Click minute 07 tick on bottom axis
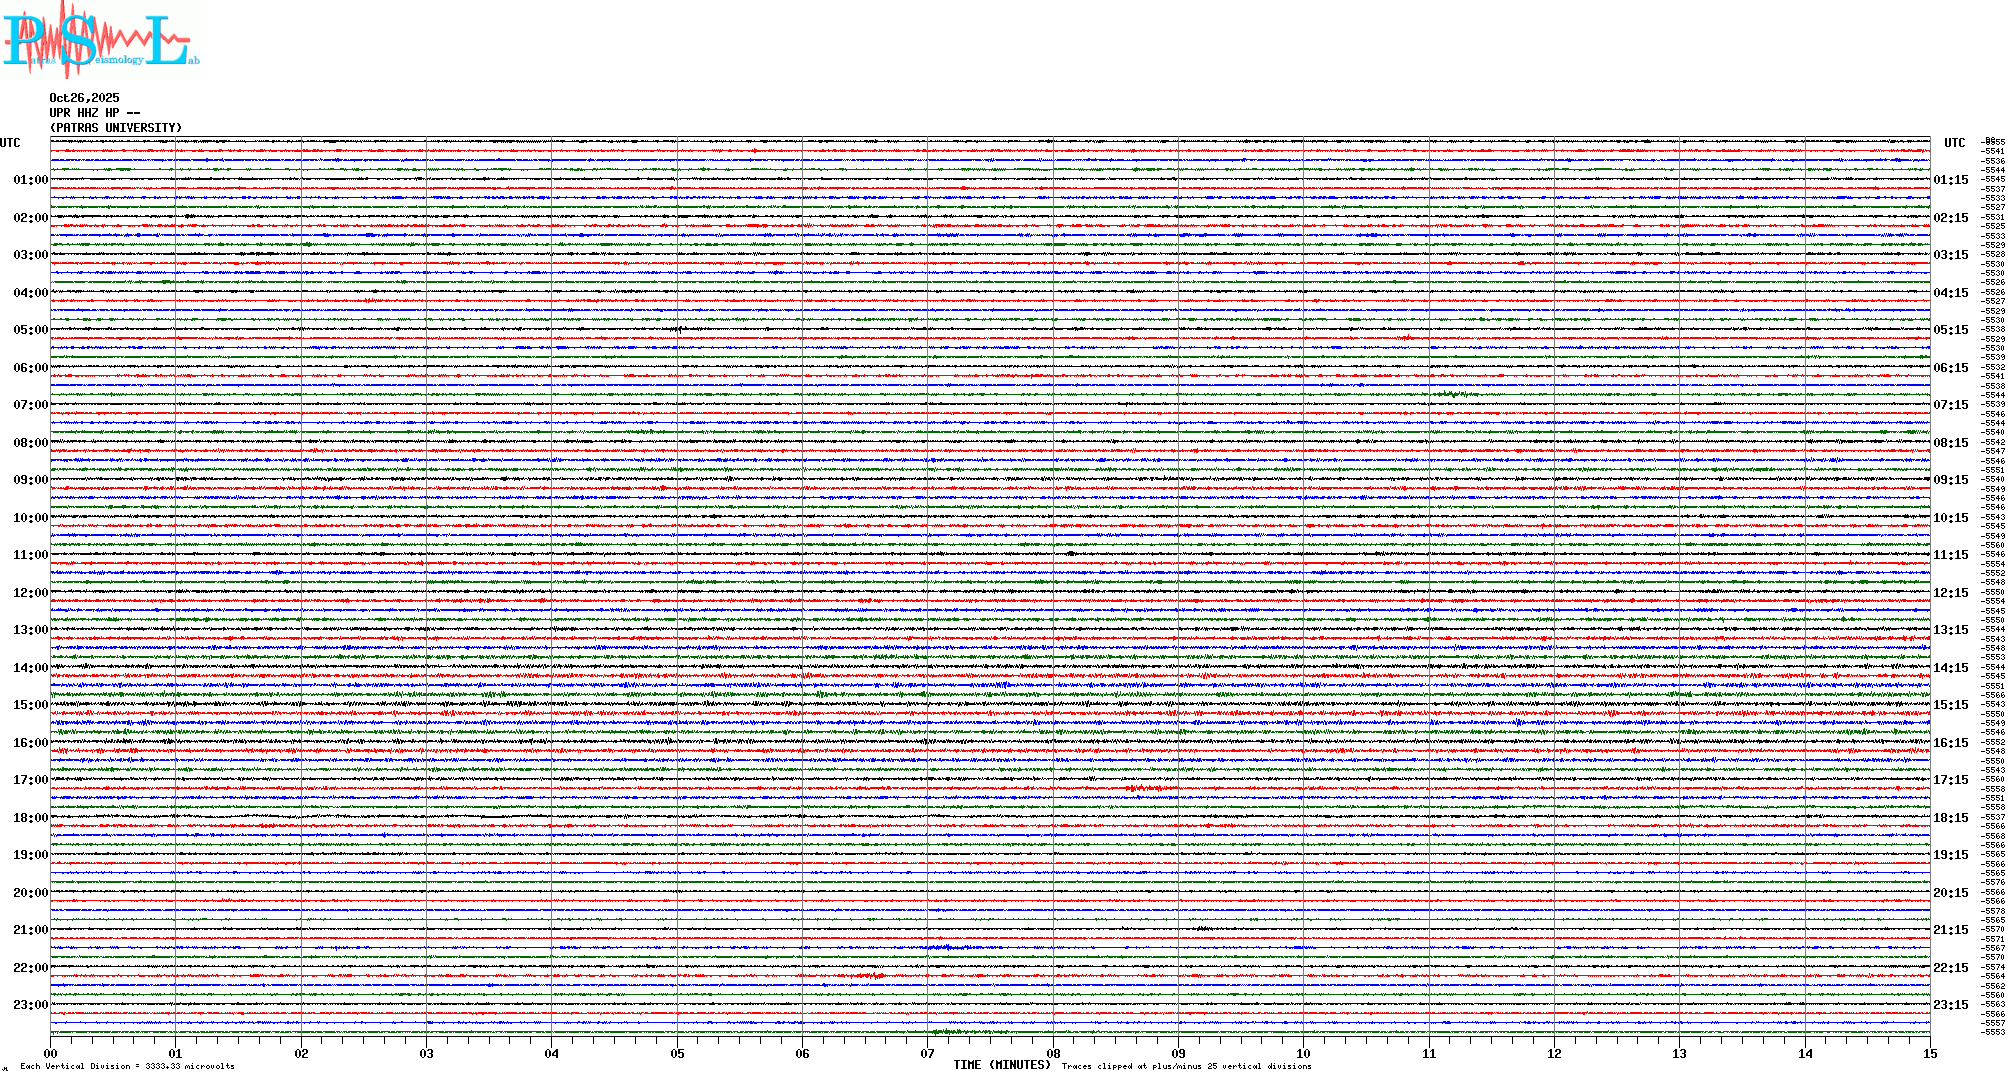Screen dimensions: 2010x1080 [928, 1053]
